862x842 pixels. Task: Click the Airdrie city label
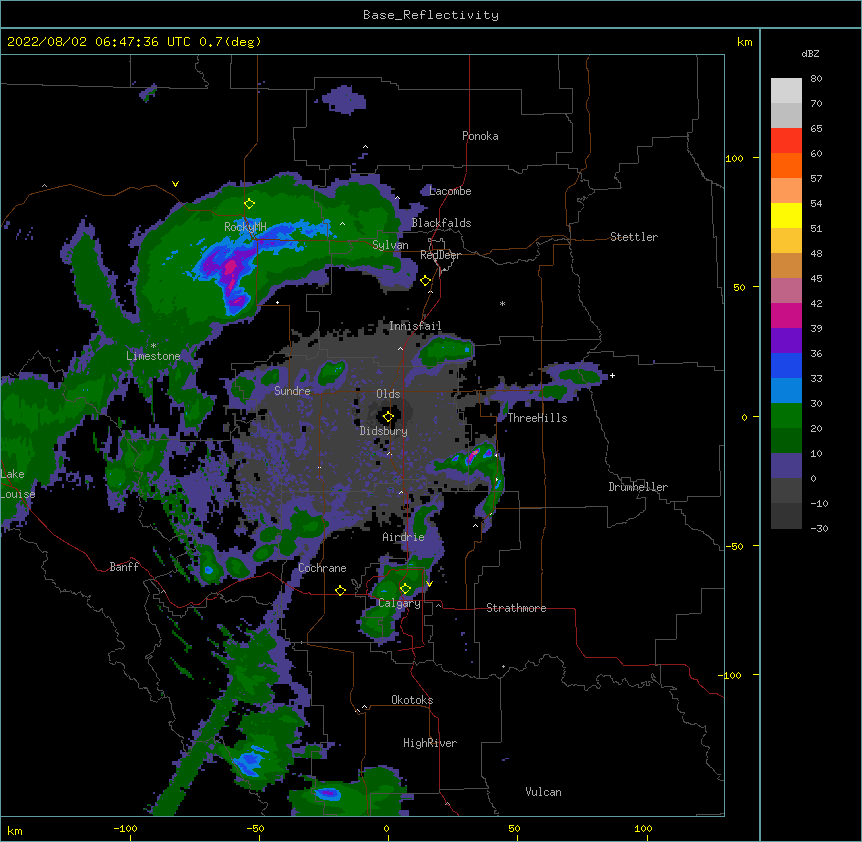[404, 537]
